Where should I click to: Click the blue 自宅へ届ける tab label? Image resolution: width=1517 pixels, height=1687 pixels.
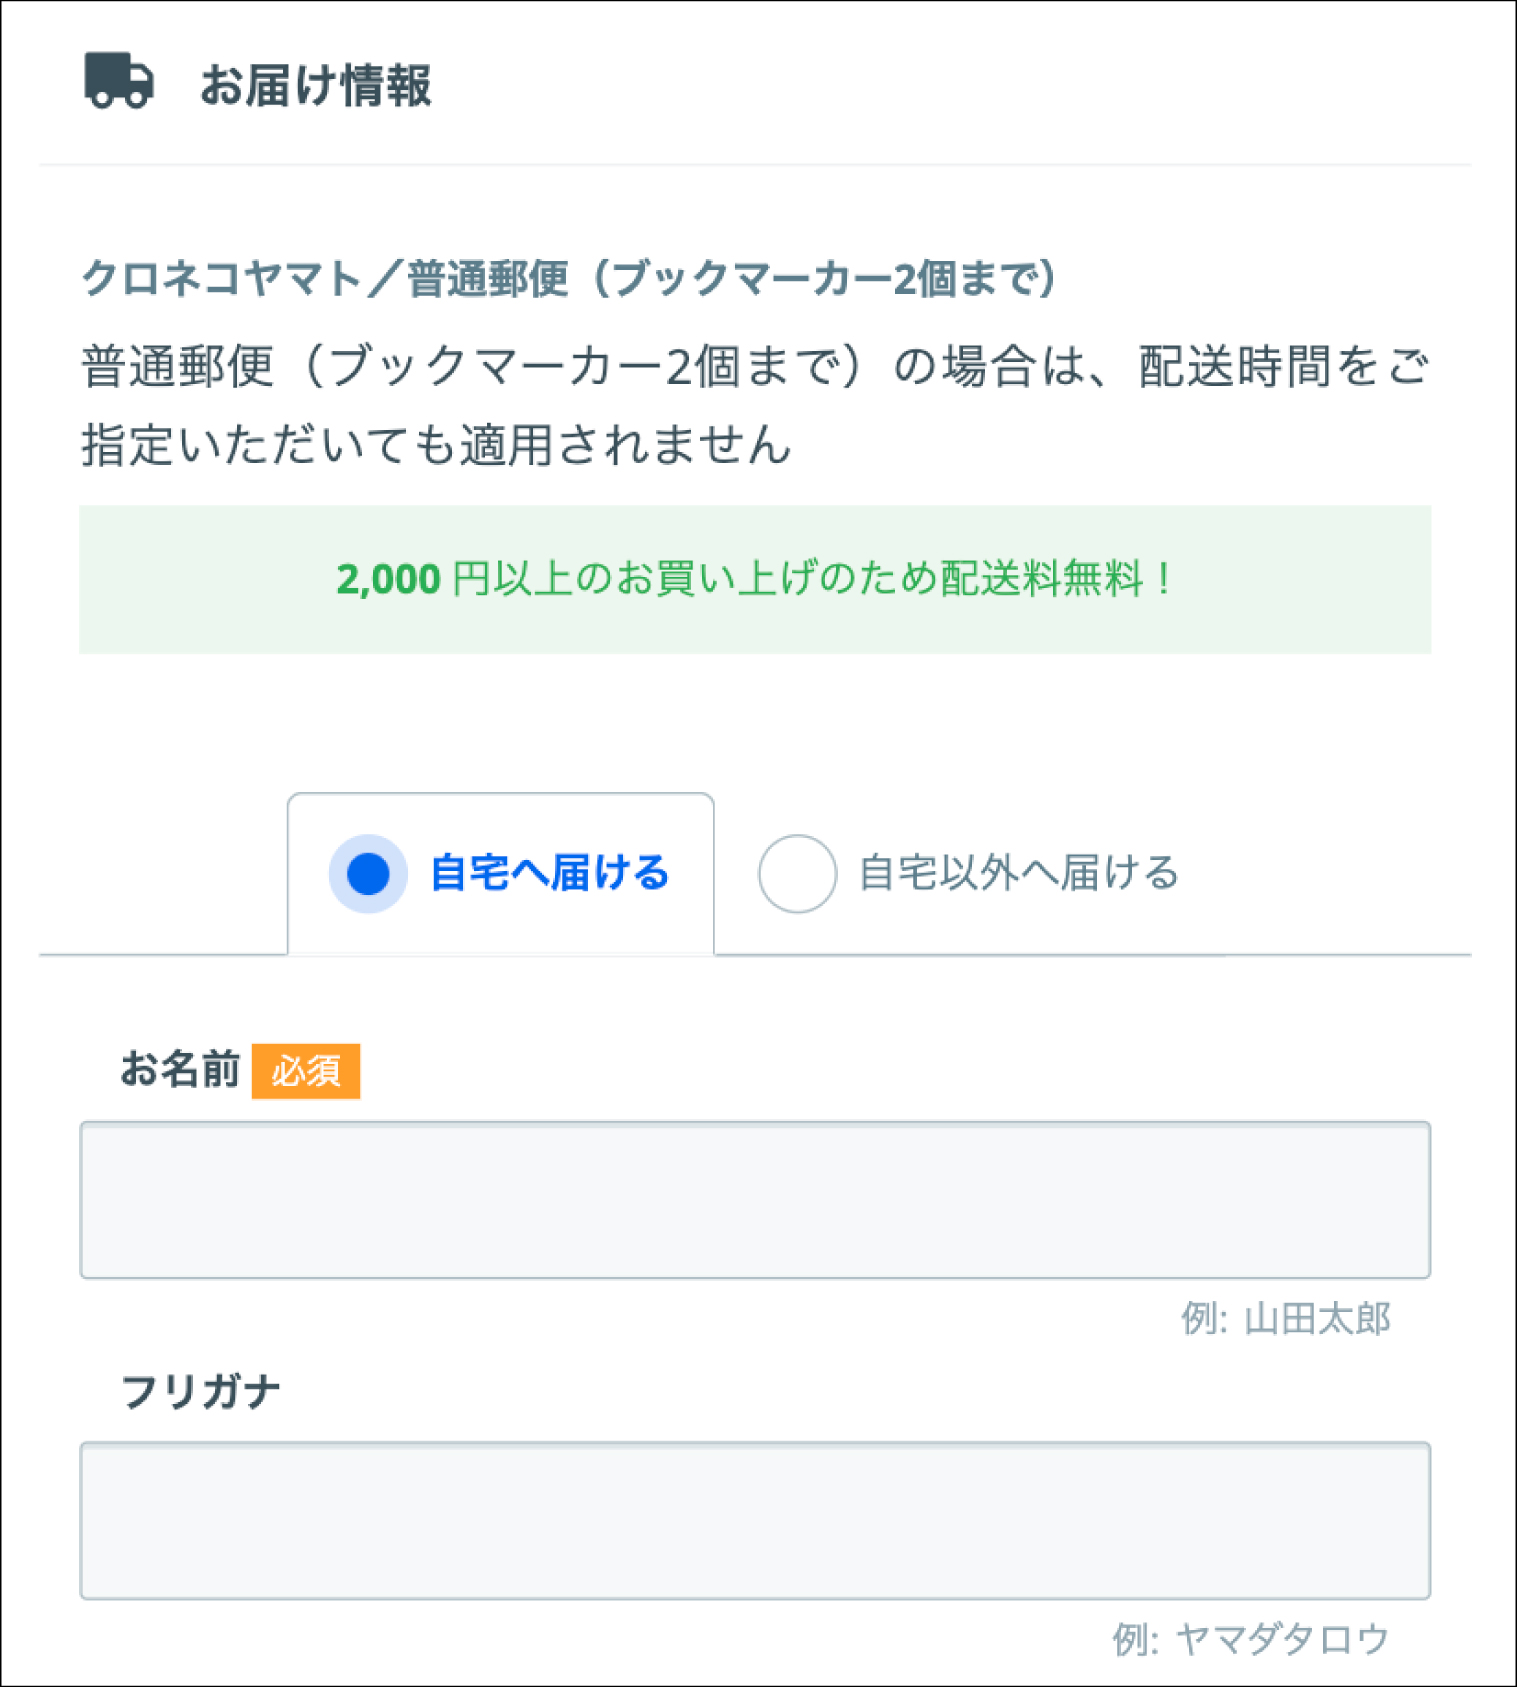coord(549,874)
